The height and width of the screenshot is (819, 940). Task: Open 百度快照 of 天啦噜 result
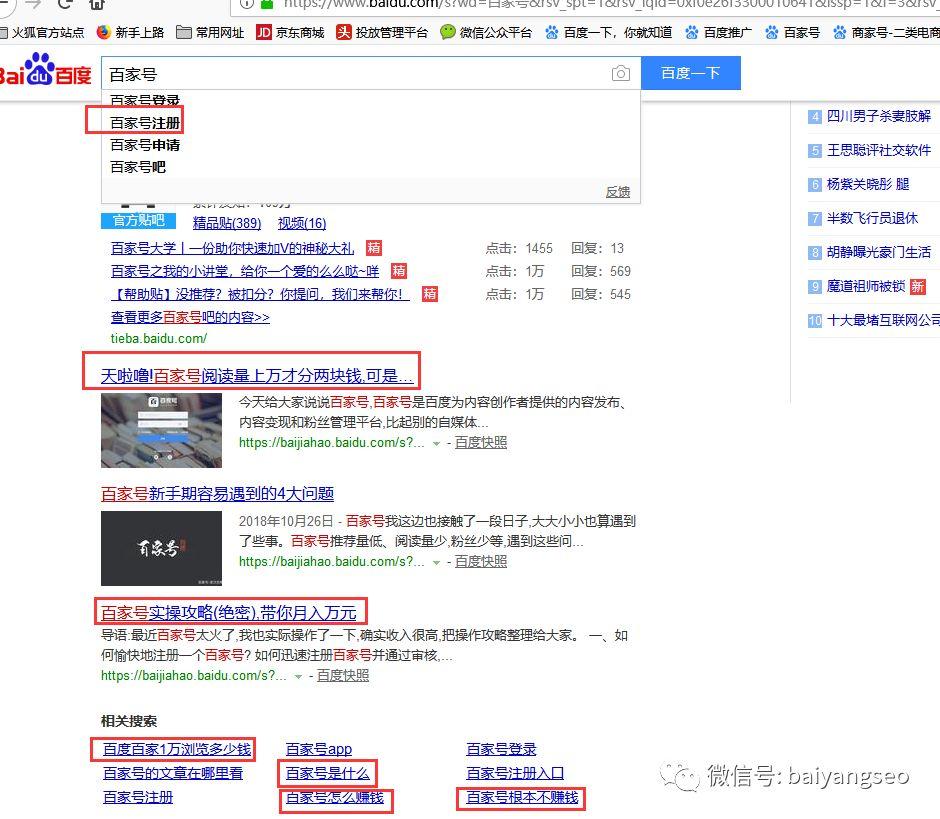(x=481, y=442)
